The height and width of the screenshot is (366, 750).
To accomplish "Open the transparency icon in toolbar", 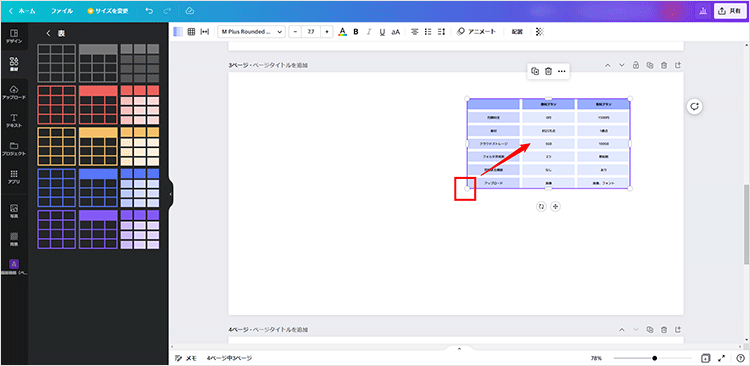I will tap(540, 32).
